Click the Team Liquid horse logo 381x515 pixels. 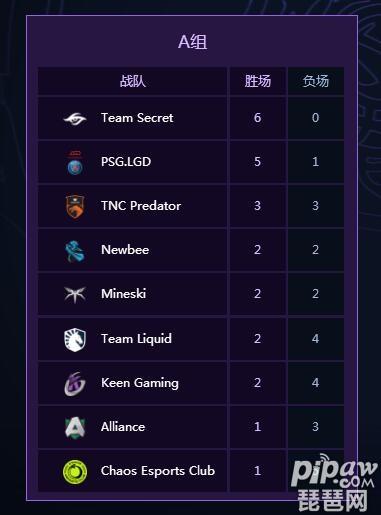pyautogui.click(x=75, y=340)
